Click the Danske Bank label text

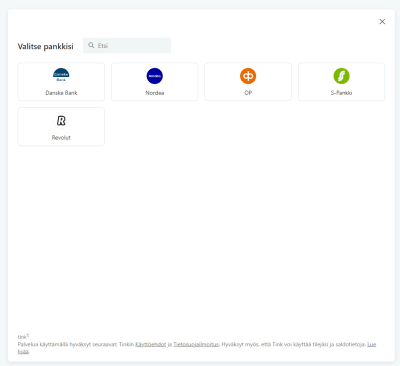[61, 93]
